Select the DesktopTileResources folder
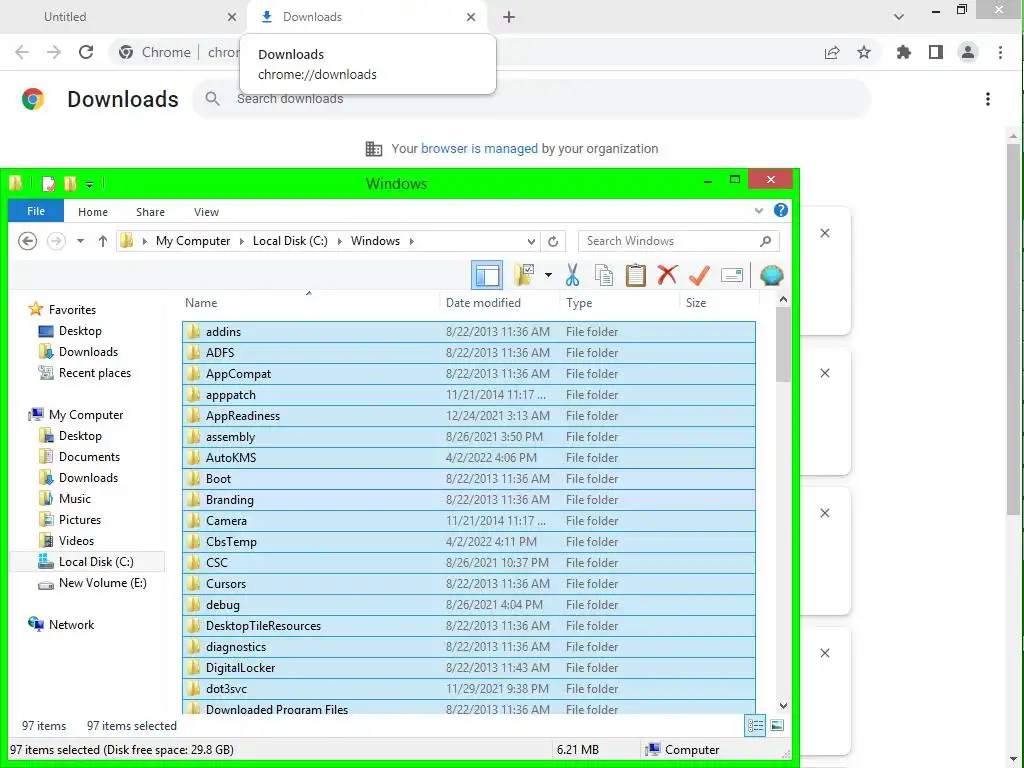The width and height of the screenshot is (1024, 768). click(469, 626)
